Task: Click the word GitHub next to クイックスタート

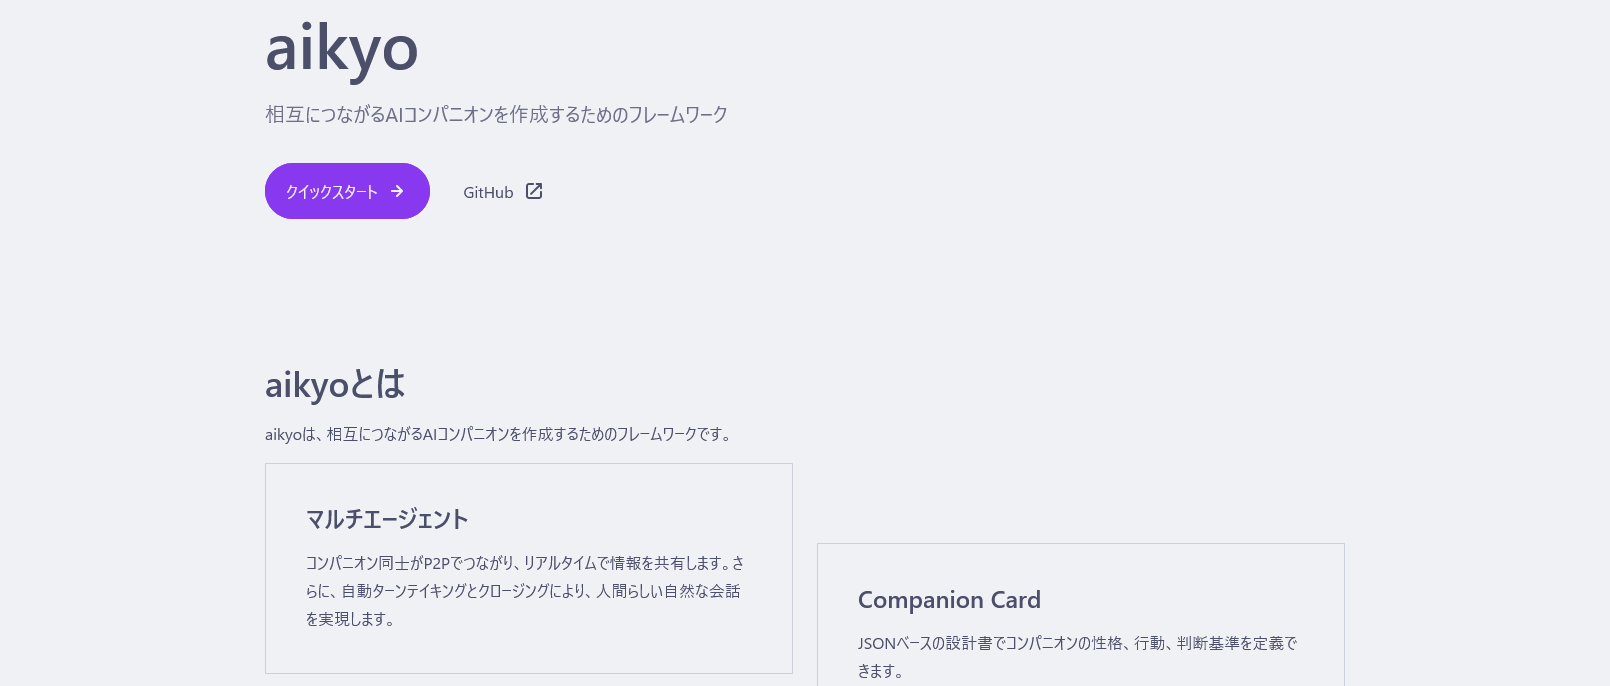Action: (488, 192)
